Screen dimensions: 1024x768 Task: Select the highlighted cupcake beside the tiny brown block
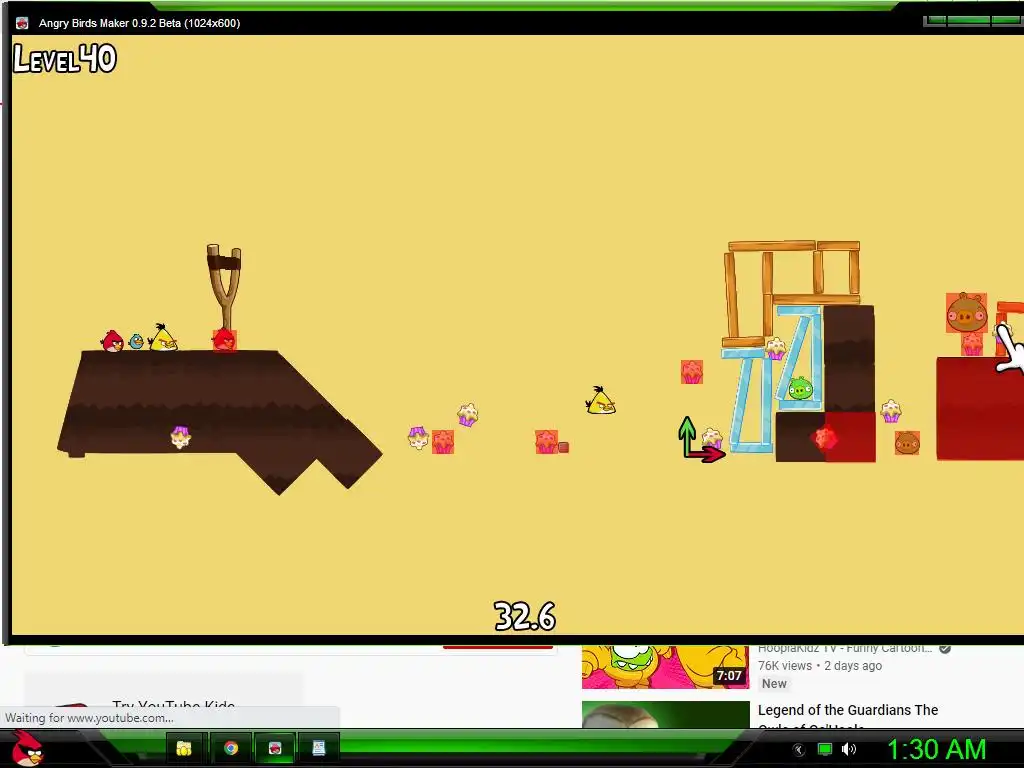point(546,441)
